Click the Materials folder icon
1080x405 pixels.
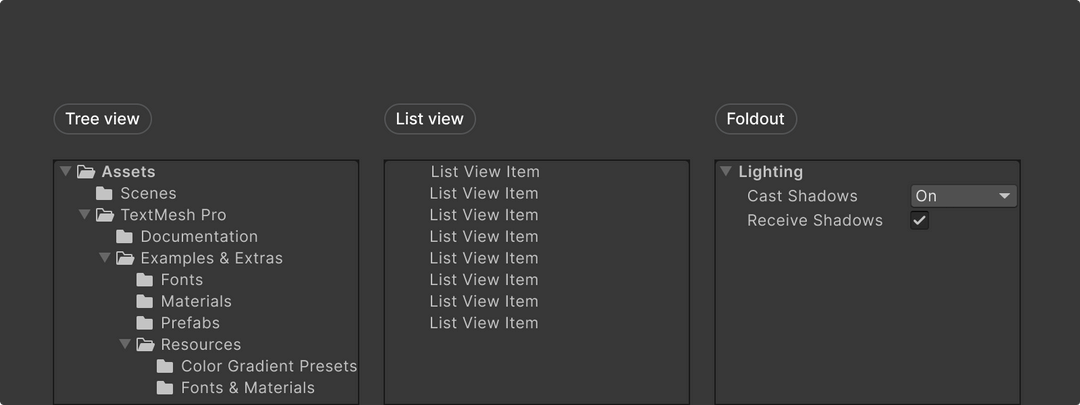[145, 302]
